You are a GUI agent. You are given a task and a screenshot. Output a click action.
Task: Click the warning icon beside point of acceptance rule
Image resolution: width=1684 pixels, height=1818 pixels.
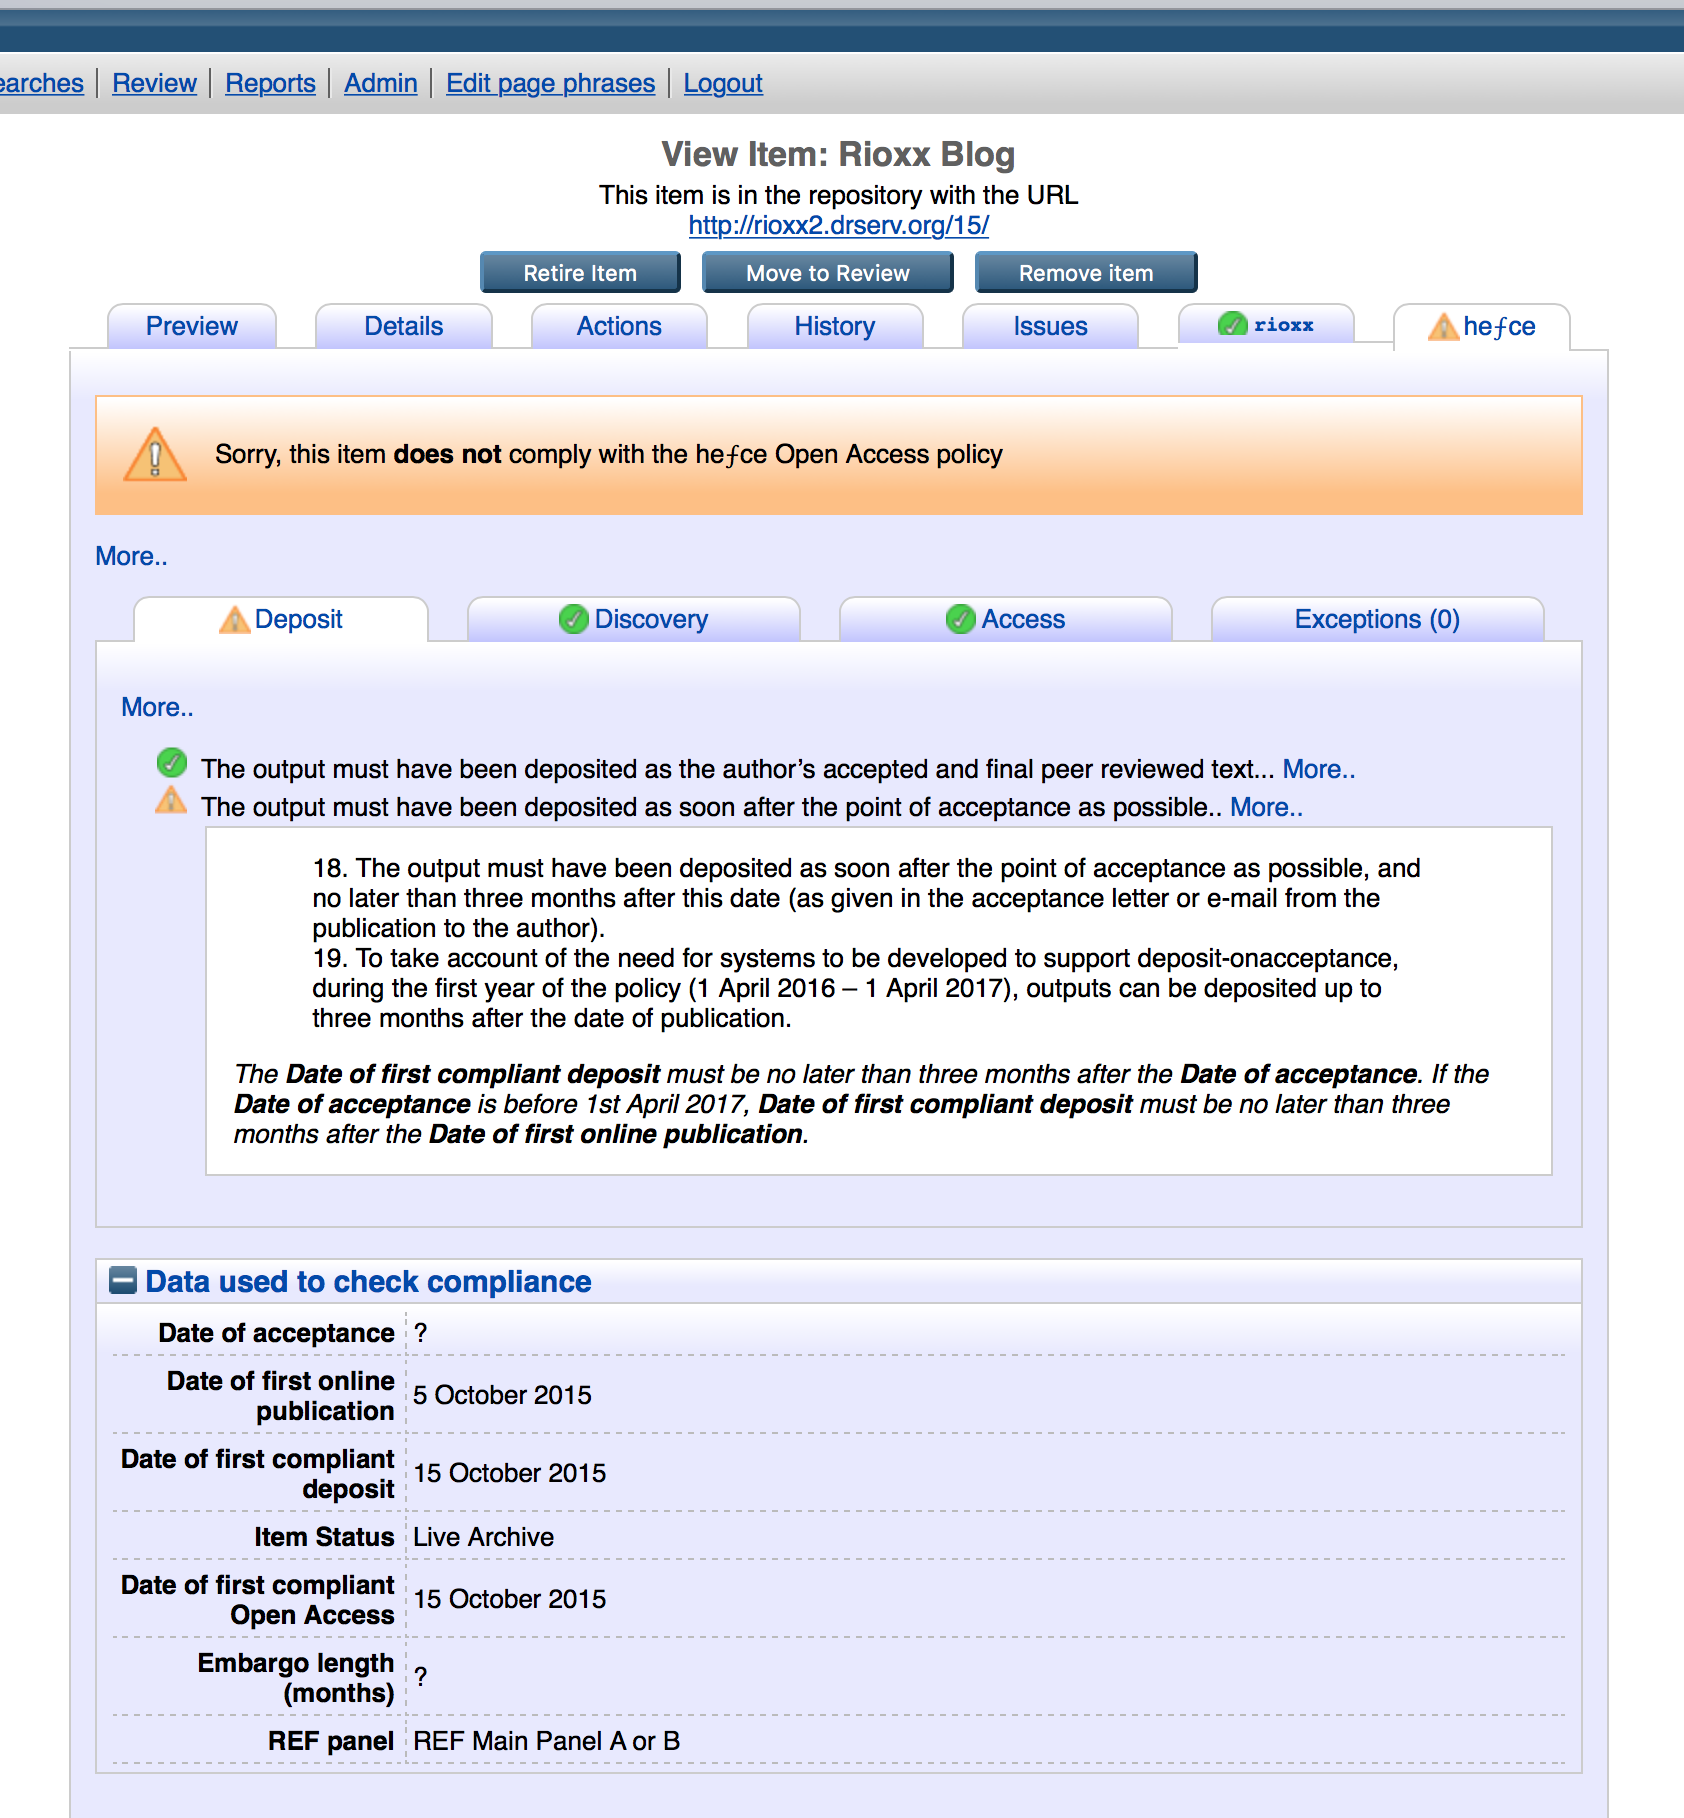tap(171, 801)
